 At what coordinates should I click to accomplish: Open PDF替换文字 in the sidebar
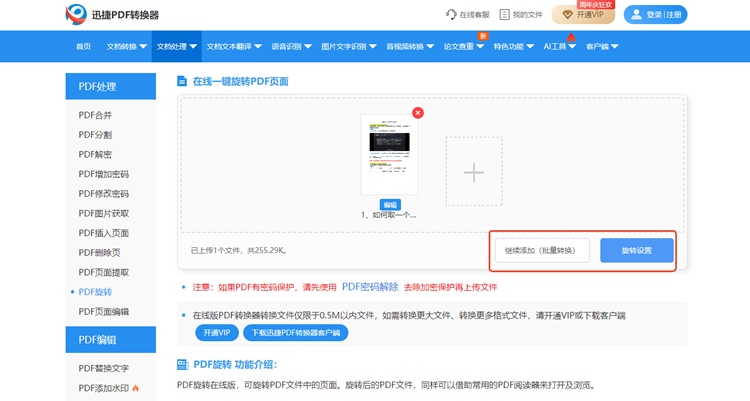104,368
